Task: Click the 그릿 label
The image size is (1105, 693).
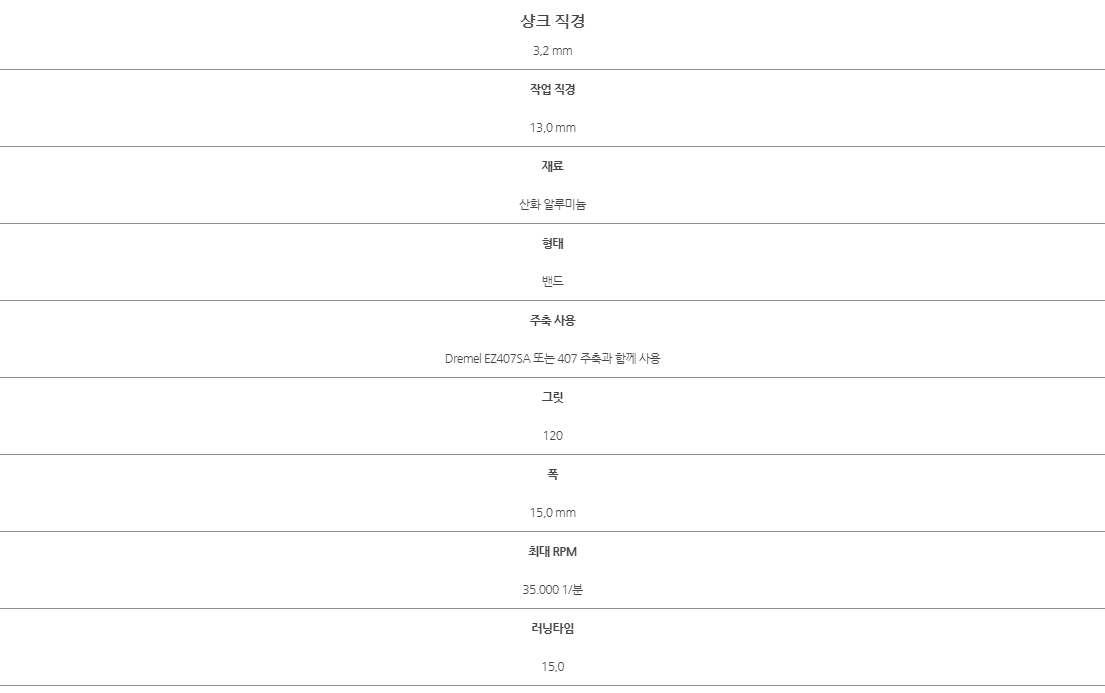Action: pos(552,397)
